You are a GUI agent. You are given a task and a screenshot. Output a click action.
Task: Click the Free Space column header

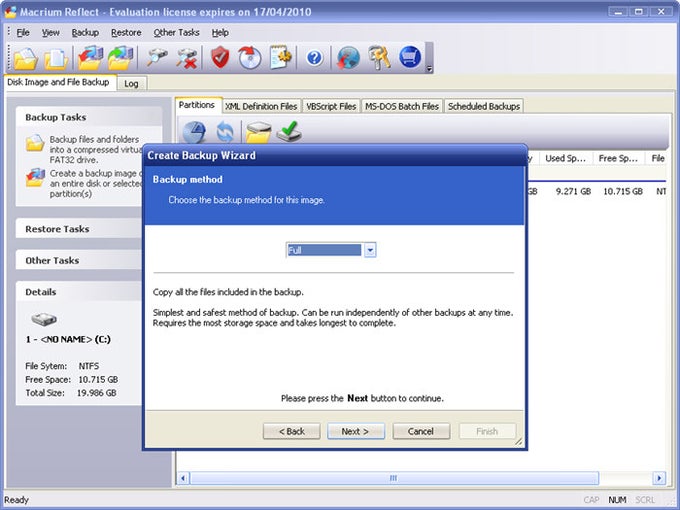[618, 158]
